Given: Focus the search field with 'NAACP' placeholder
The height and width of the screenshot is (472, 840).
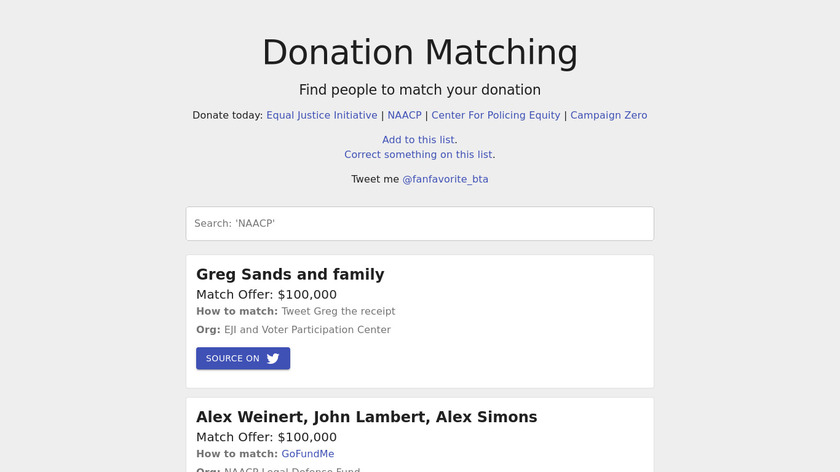Looking at the screenshot, I should tap(420, 224).
